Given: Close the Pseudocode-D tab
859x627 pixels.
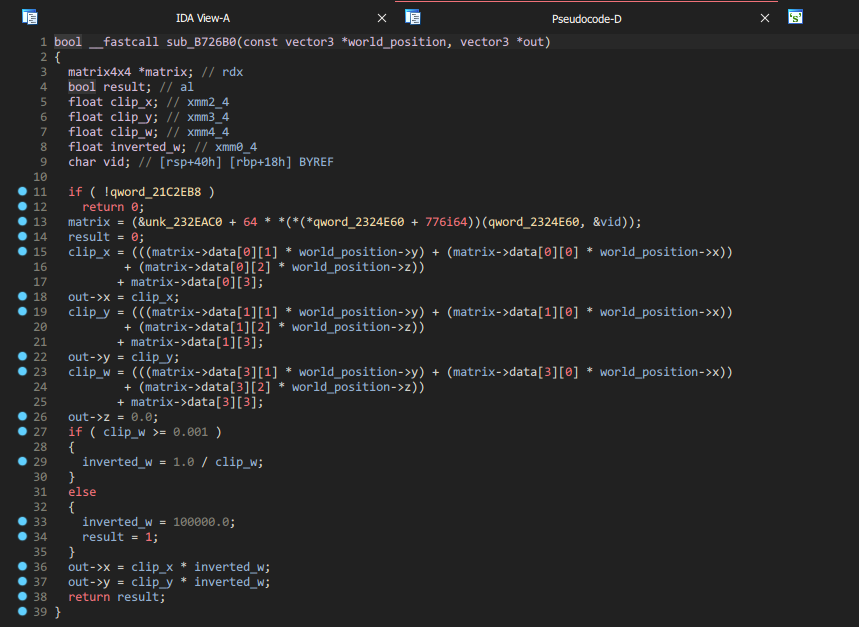Looking at the screenshot, I should 765,18.
